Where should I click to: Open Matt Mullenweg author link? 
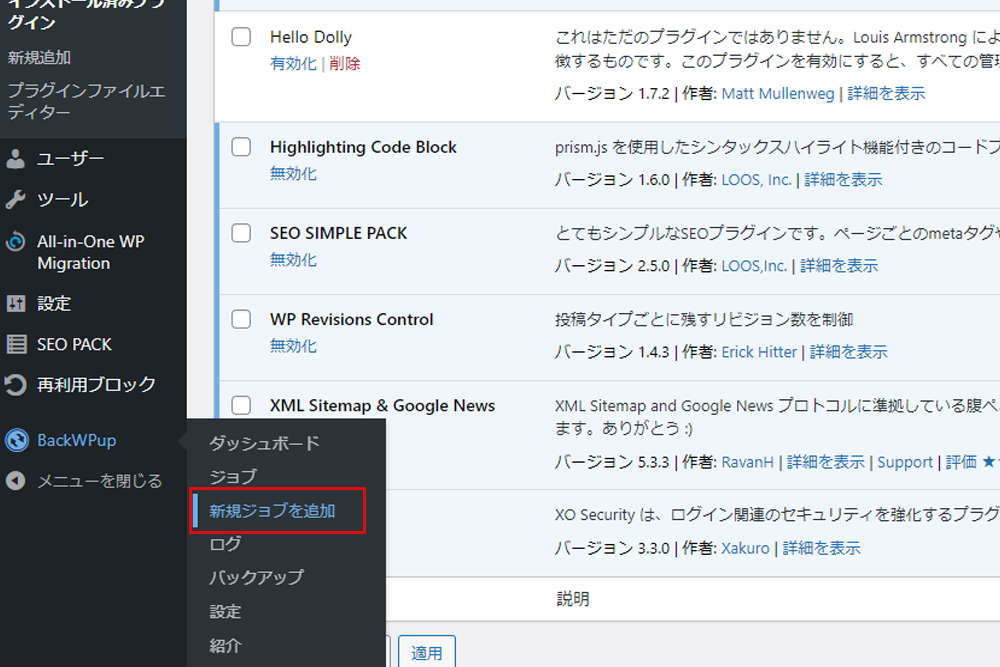click(x=777, y=94)
